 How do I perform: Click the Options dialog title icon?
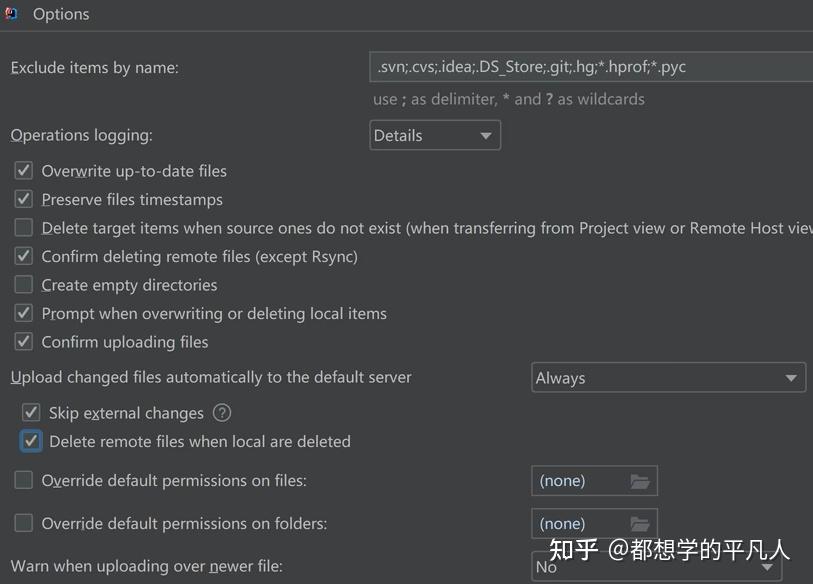pyautogui.click(x=14, y=14)
